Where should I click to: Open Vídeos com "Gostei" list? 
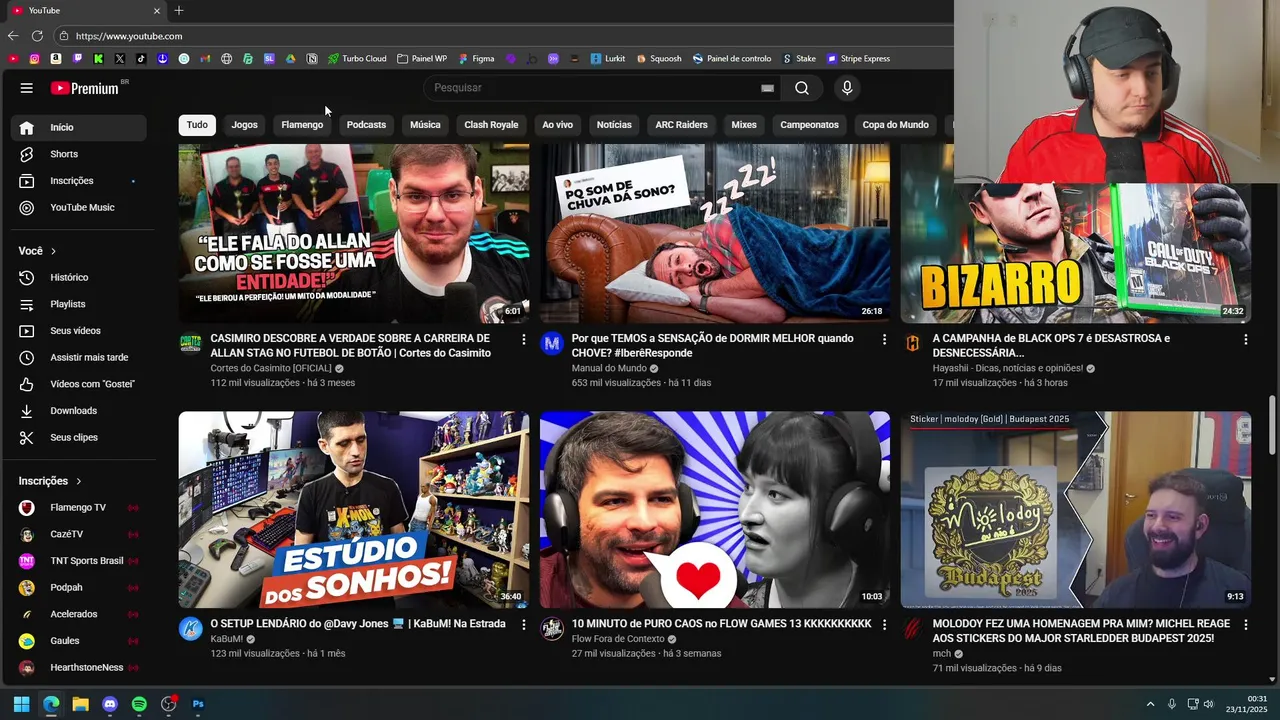pyautogui.click(x=79, y=384)
